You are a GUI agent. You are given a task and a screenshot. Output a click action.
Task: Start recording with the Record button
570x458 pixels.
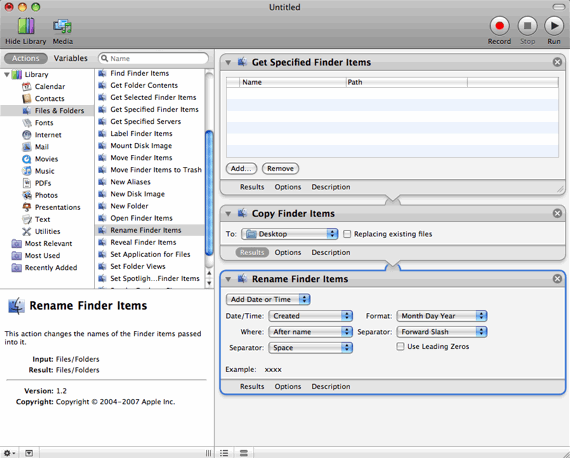coord(499,26)
